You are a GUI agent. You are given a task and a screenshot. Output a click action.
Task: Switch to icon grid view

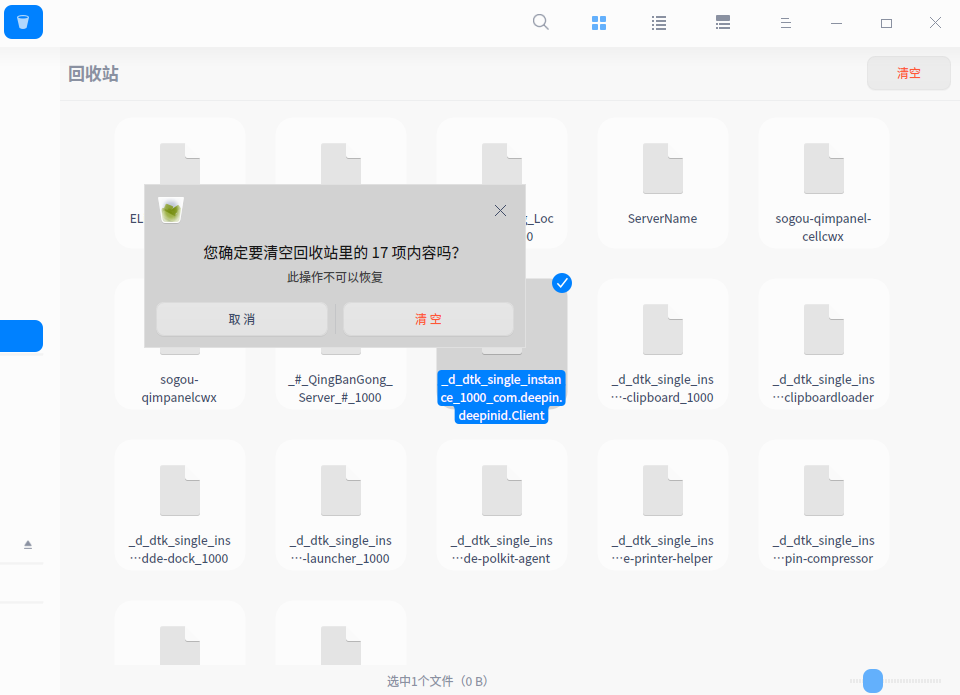[599, 22]
